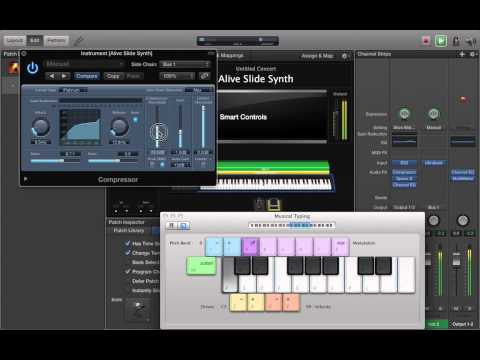Click the tuner icon in toolbar

point(456,41)
